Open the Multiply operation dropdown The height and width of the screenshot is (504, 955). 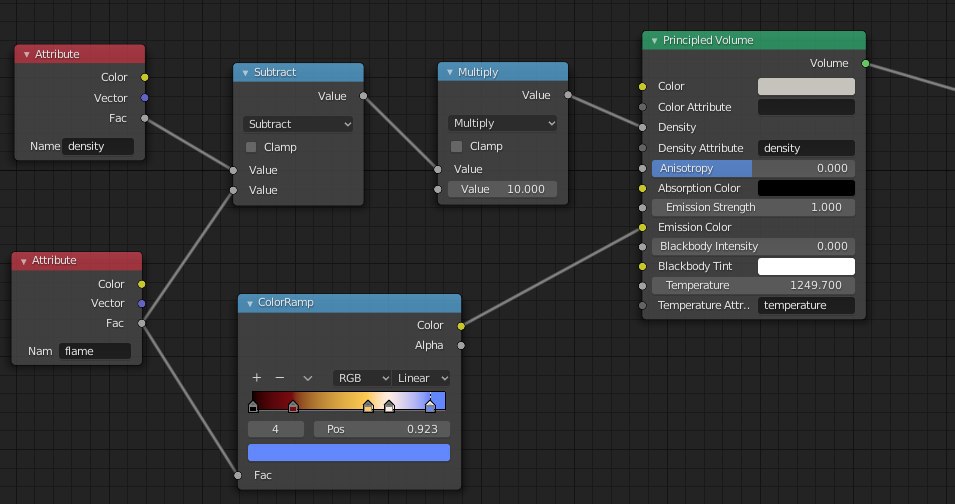click(503, 123)
